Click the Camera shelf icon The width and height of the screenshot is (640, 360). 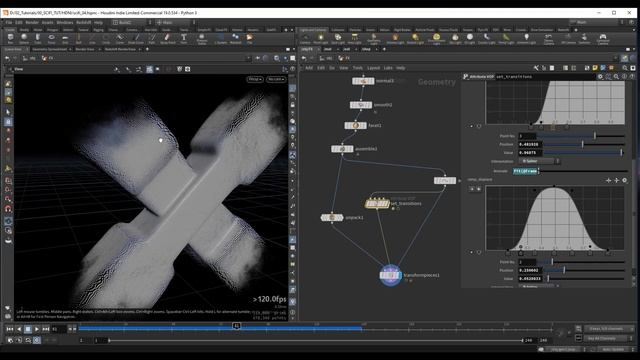click(305, 39)
